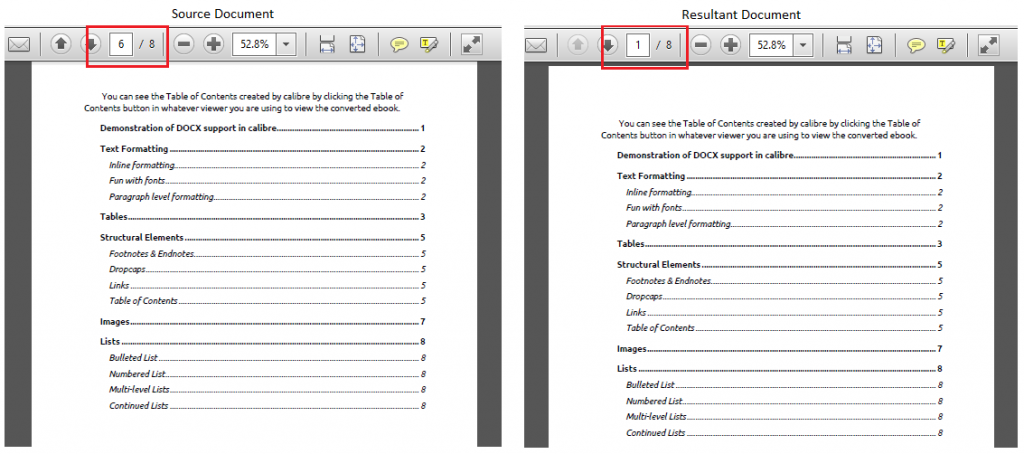Enter read mode via expand icon in Resultant Document

point(987,45)
